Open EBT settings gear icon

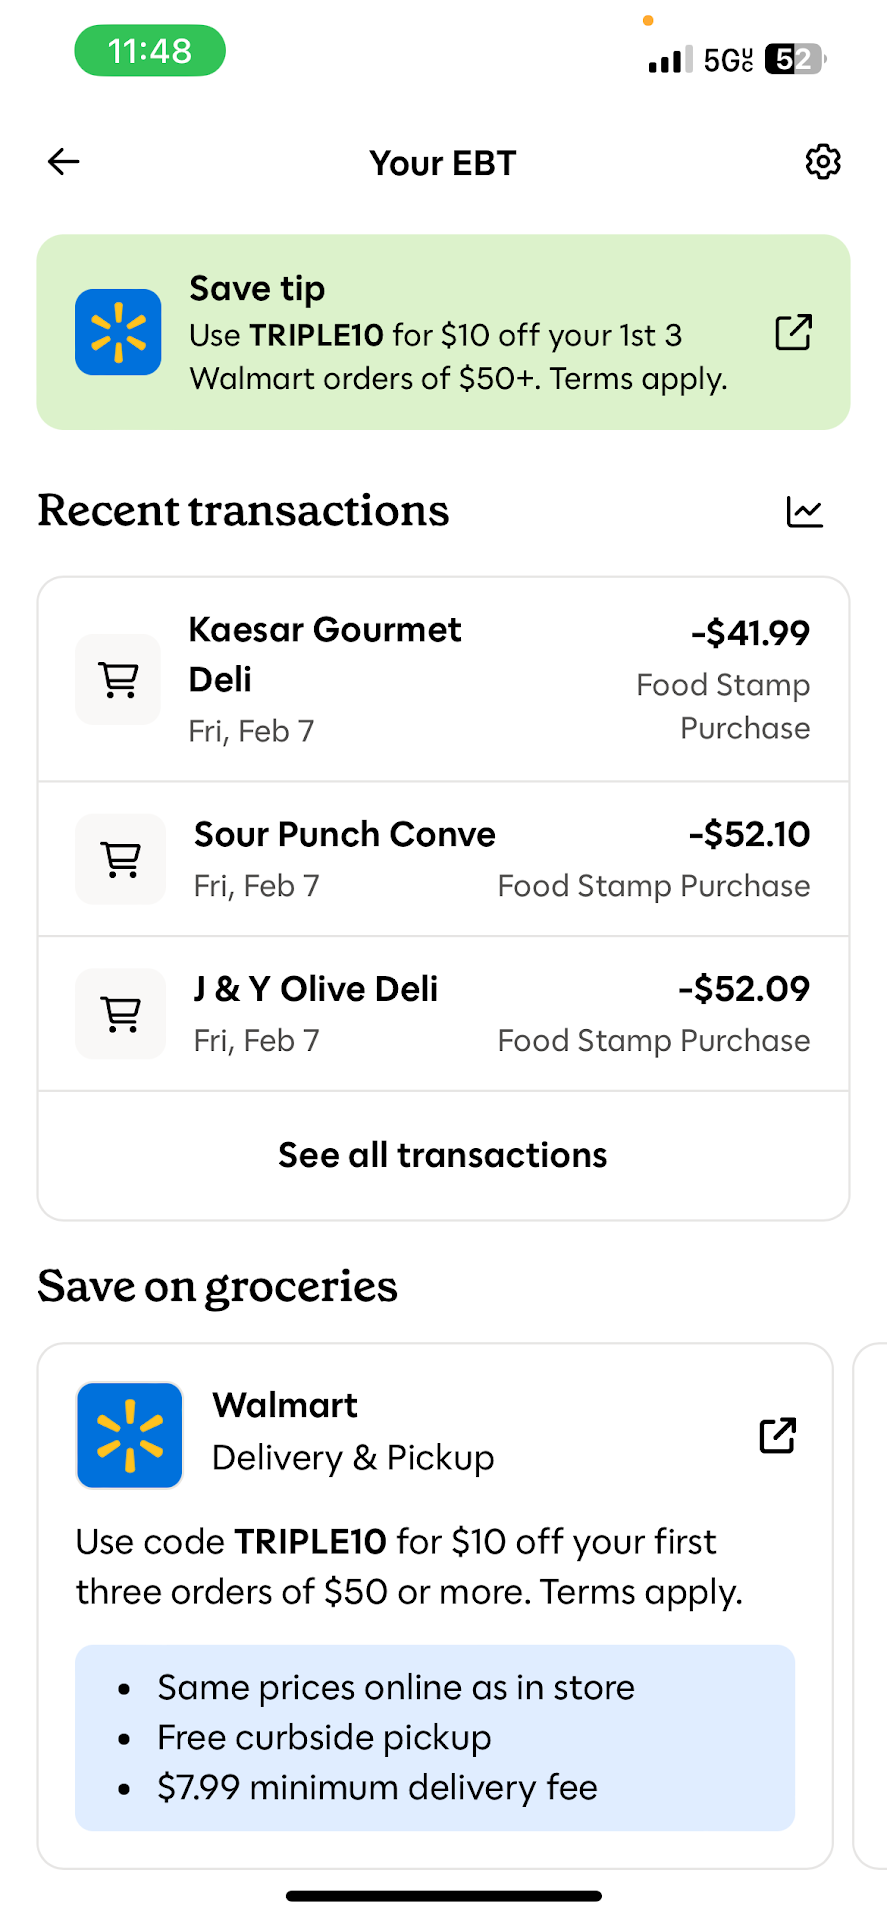tap(823, 162)
